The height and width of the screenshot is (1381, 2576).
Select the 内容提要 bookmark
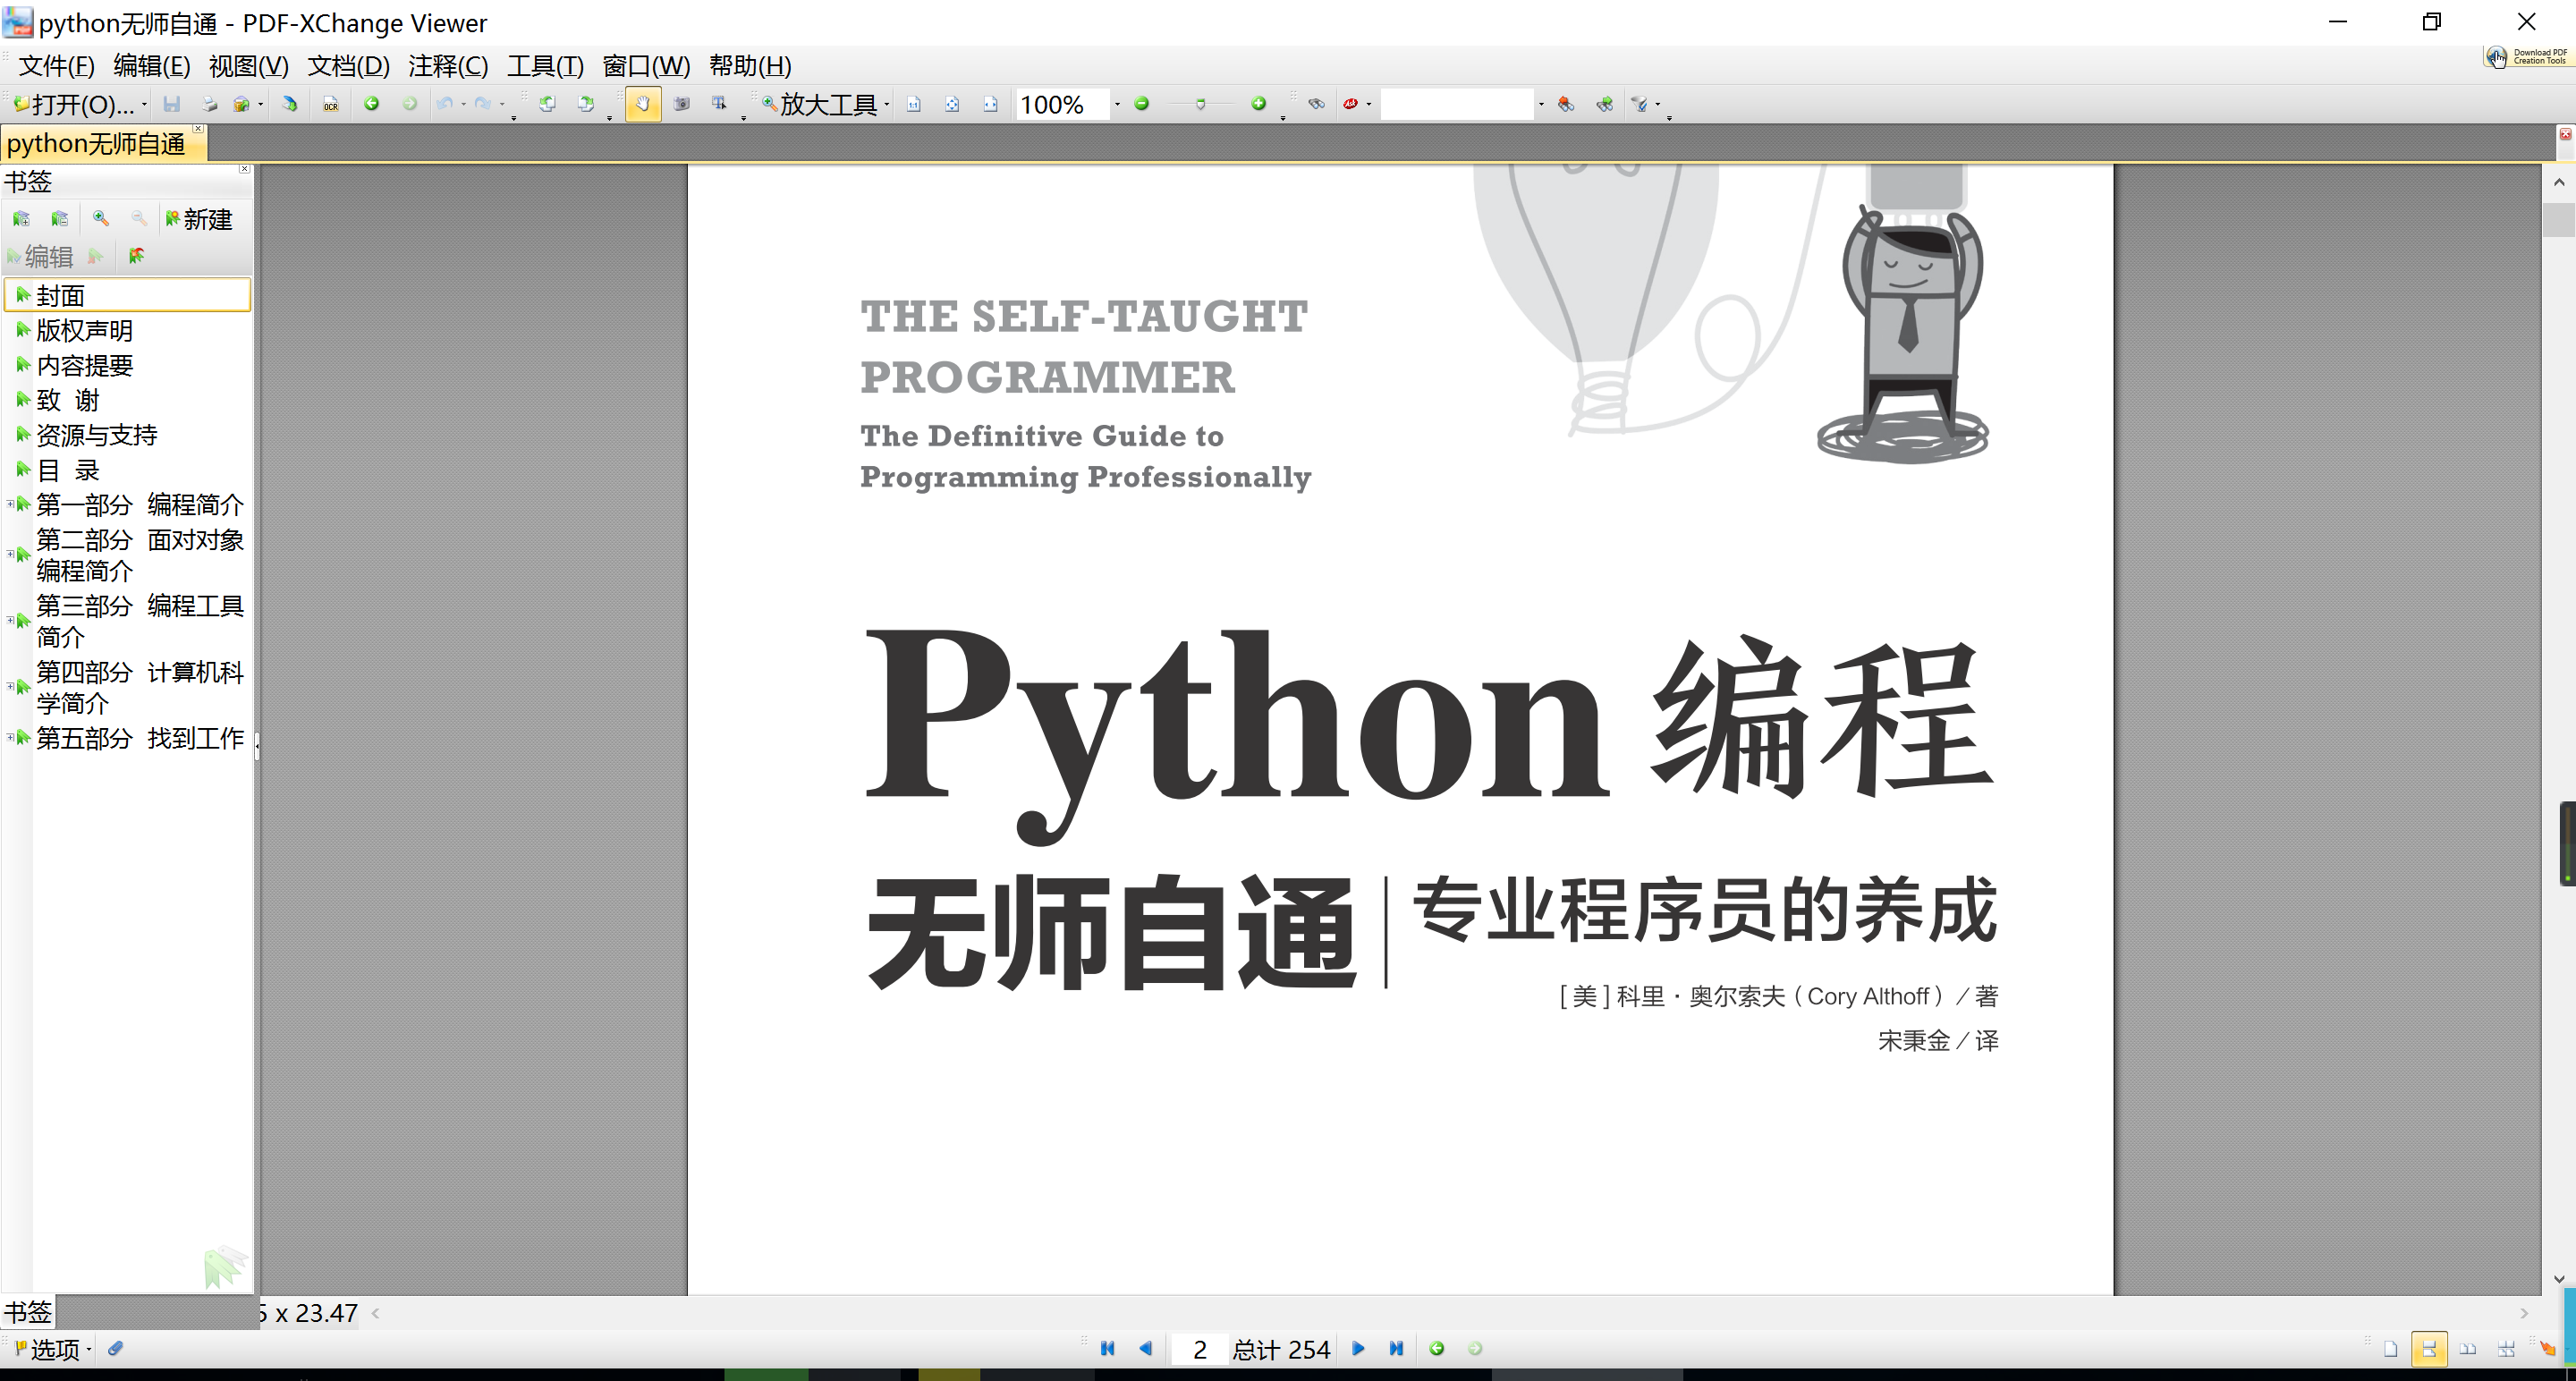(x=84, y=366)
